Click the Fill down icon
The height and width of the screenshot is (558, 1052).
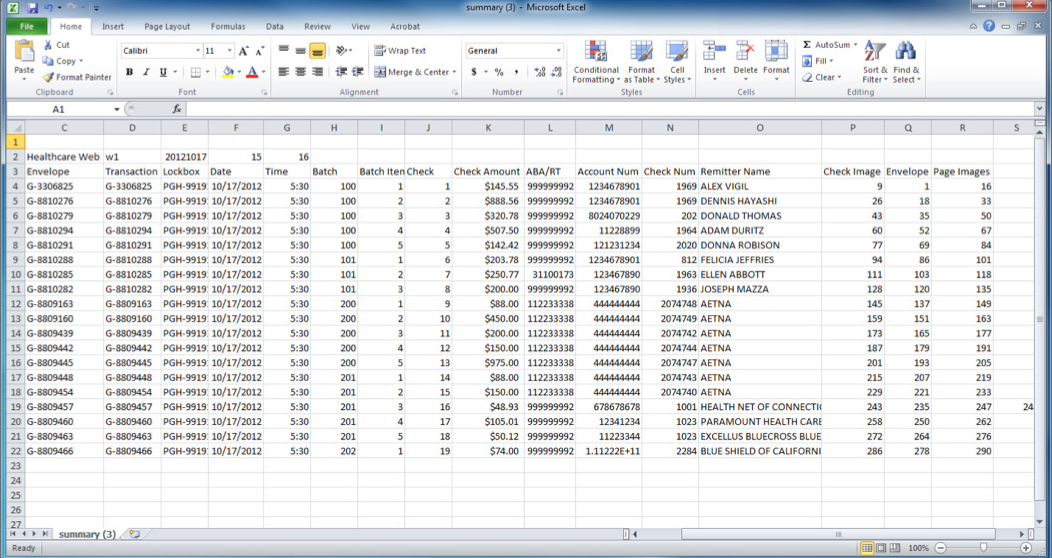click(807, 61)
